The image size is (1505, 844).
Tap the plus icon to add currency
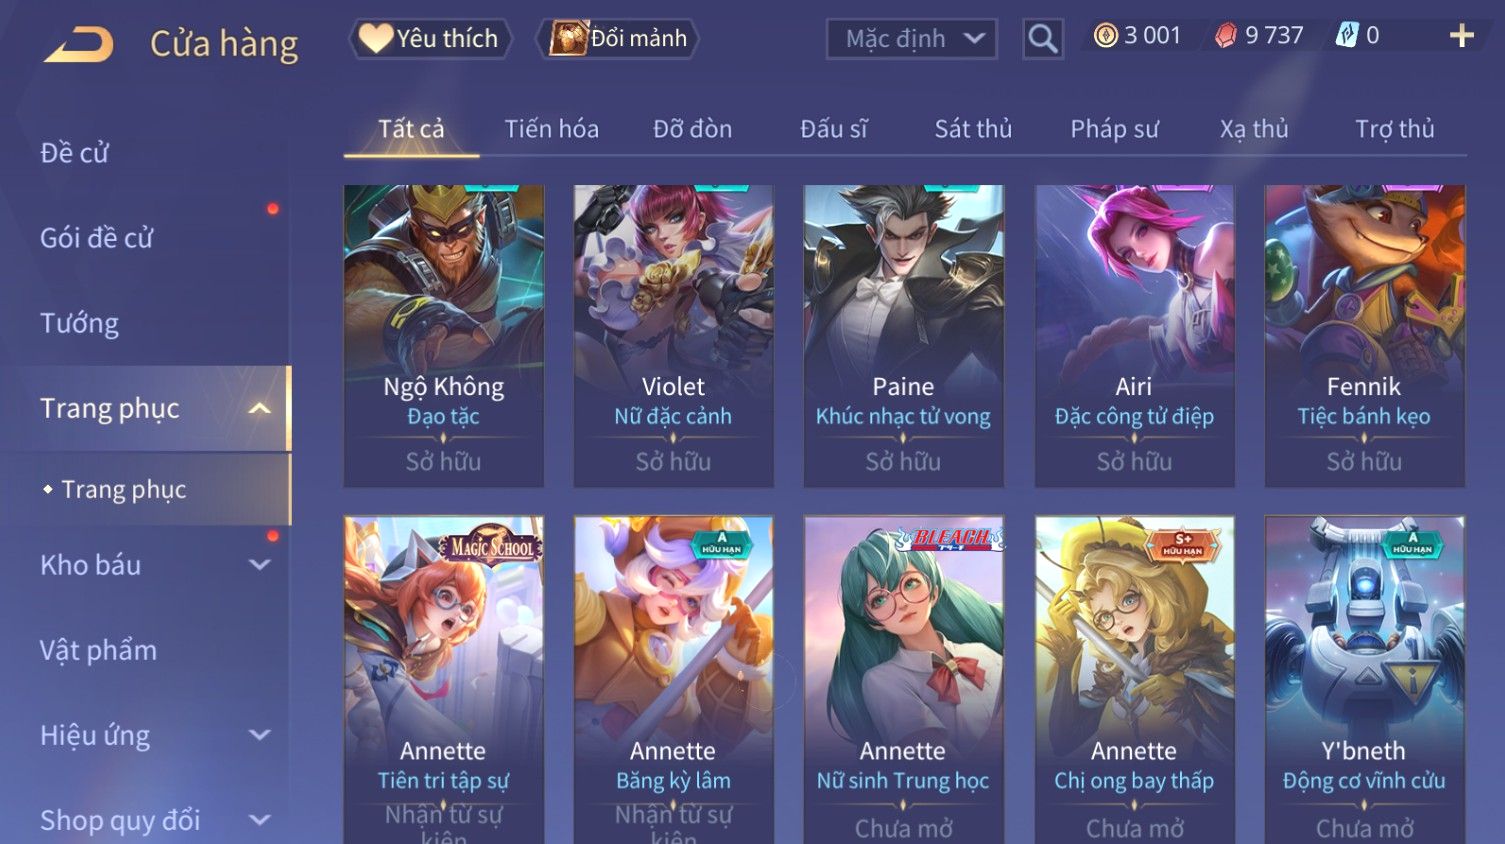pos(1461,36)
